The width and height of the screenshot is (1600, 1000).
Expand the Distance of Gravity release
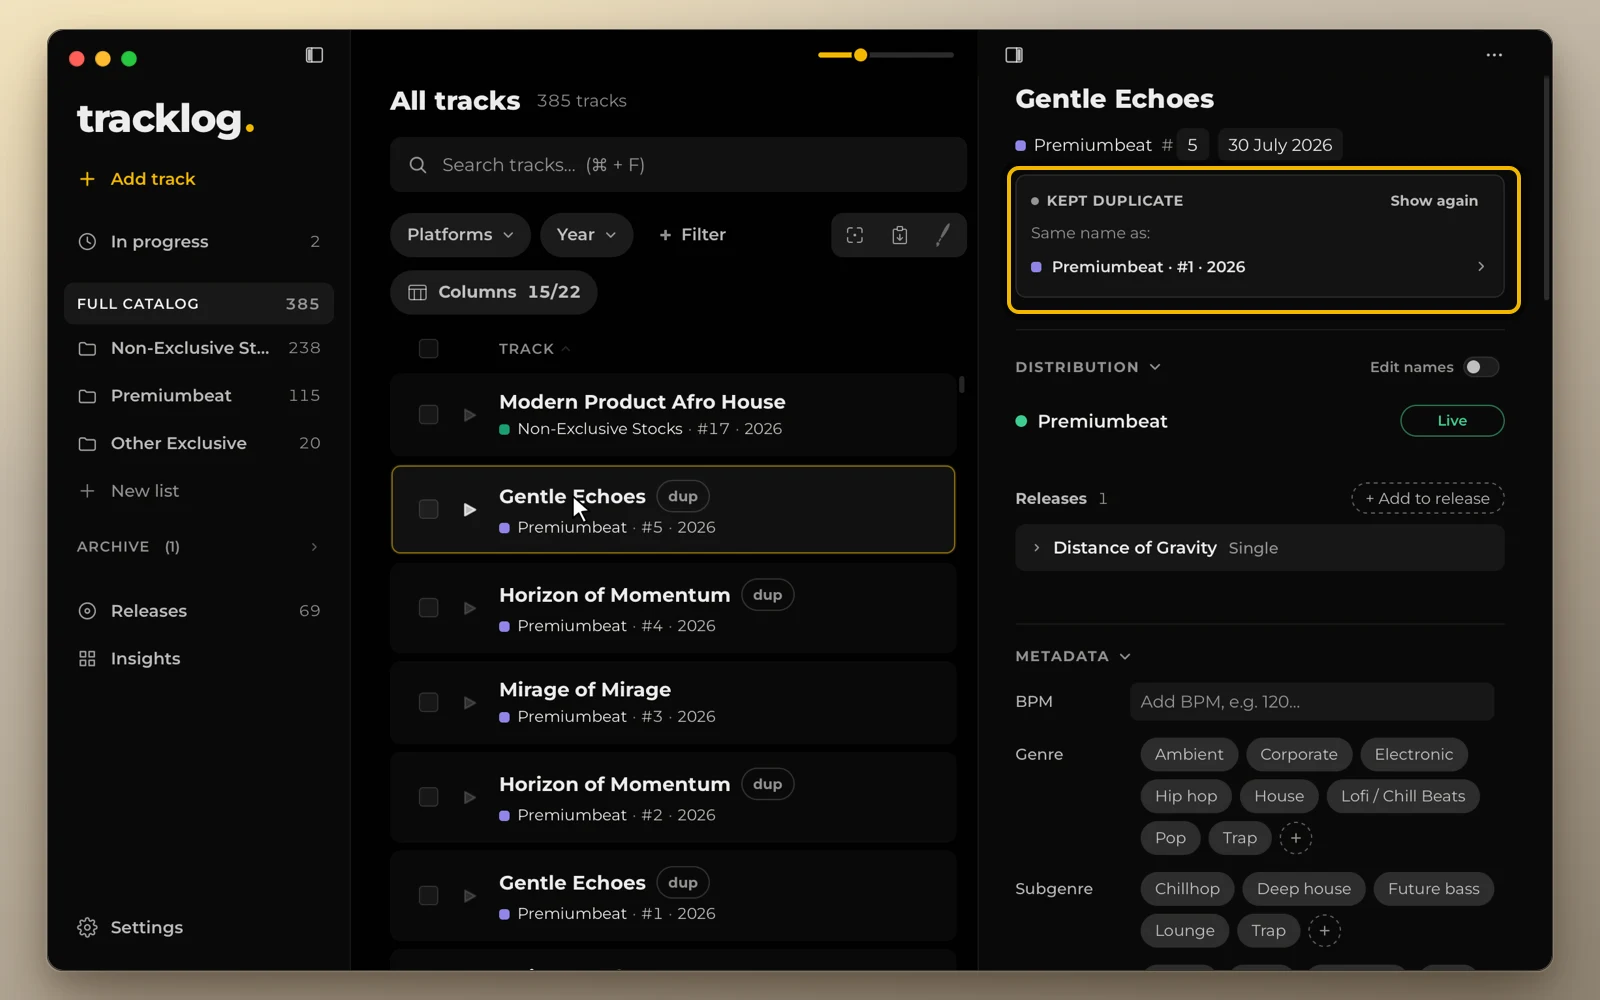coord(1037,548)
